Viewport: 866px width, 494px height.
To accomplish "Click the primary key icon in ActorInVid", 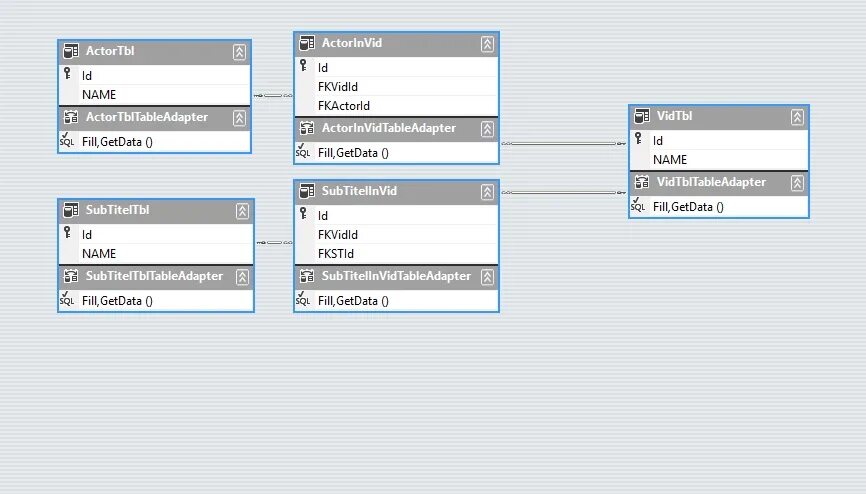I will point(303,66).
